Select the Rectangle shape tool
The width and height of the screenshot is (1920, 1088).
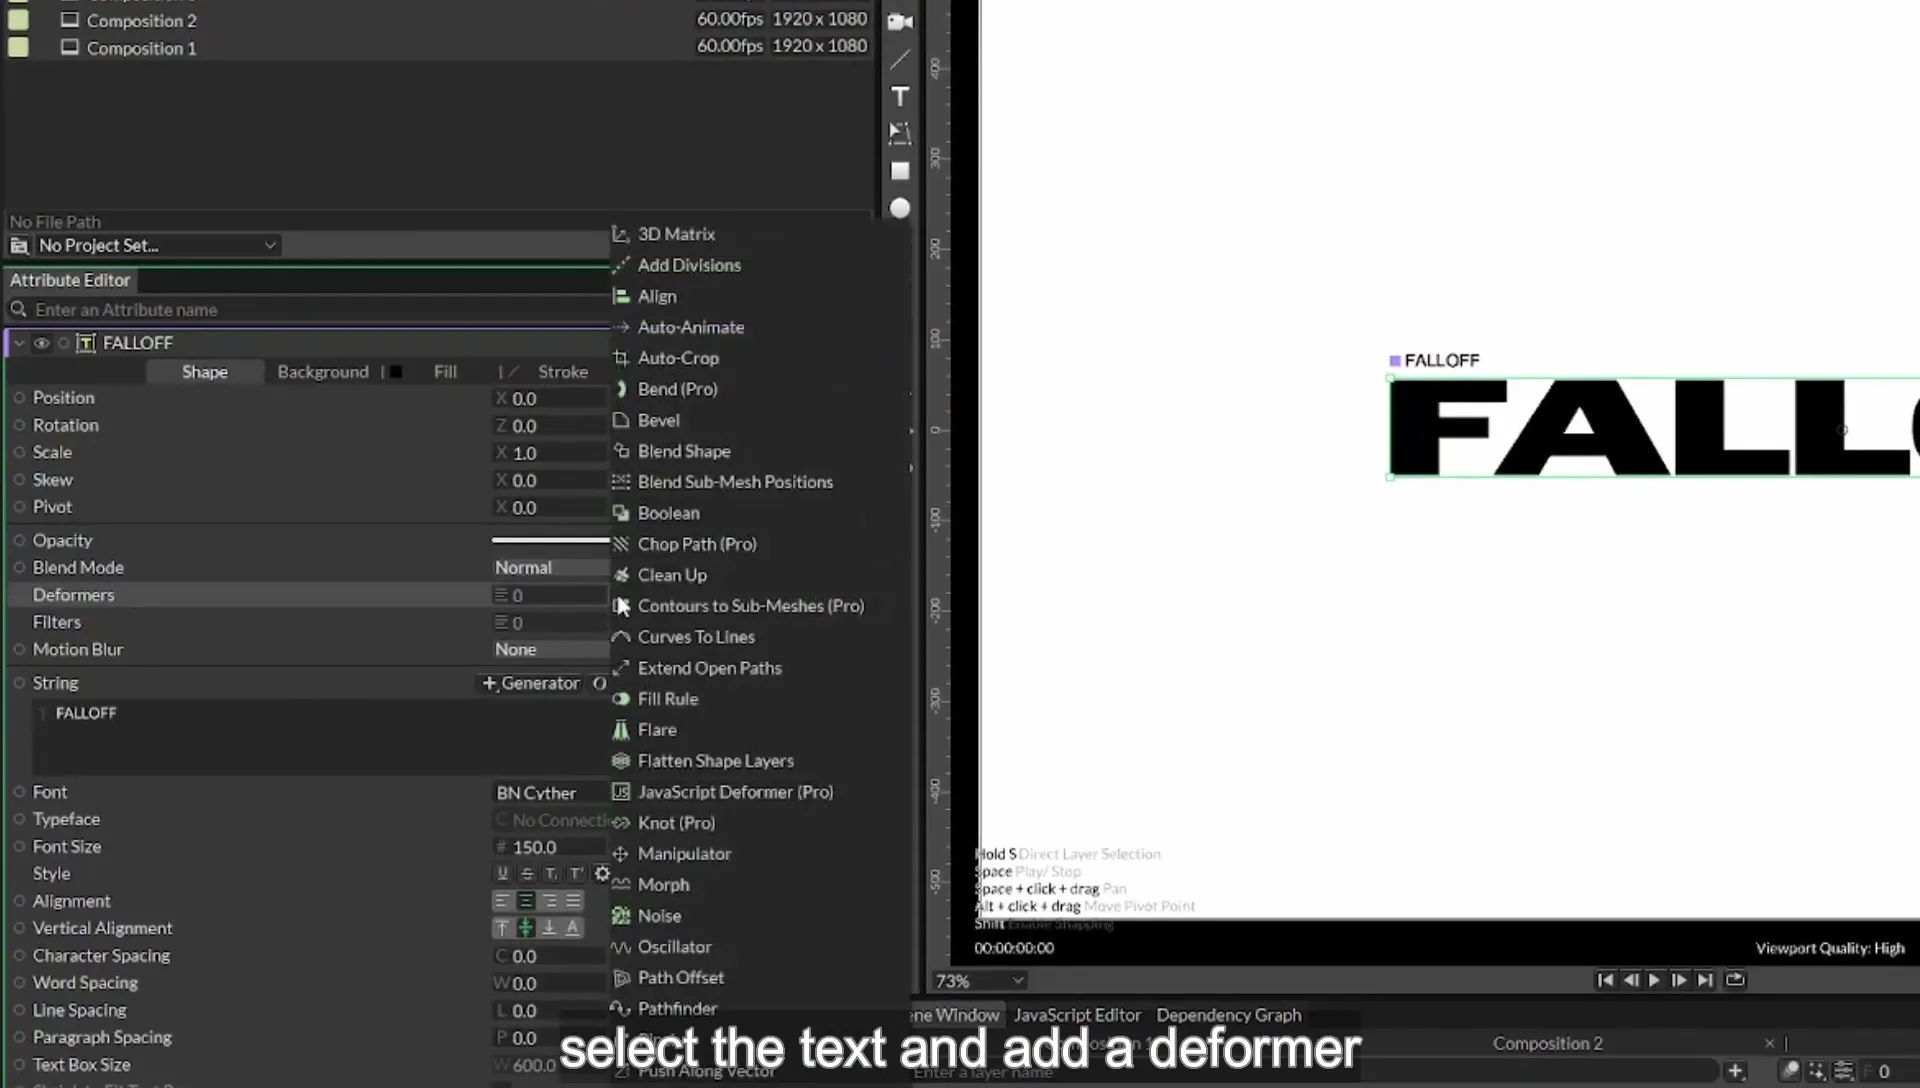click(x=900, y=171)
